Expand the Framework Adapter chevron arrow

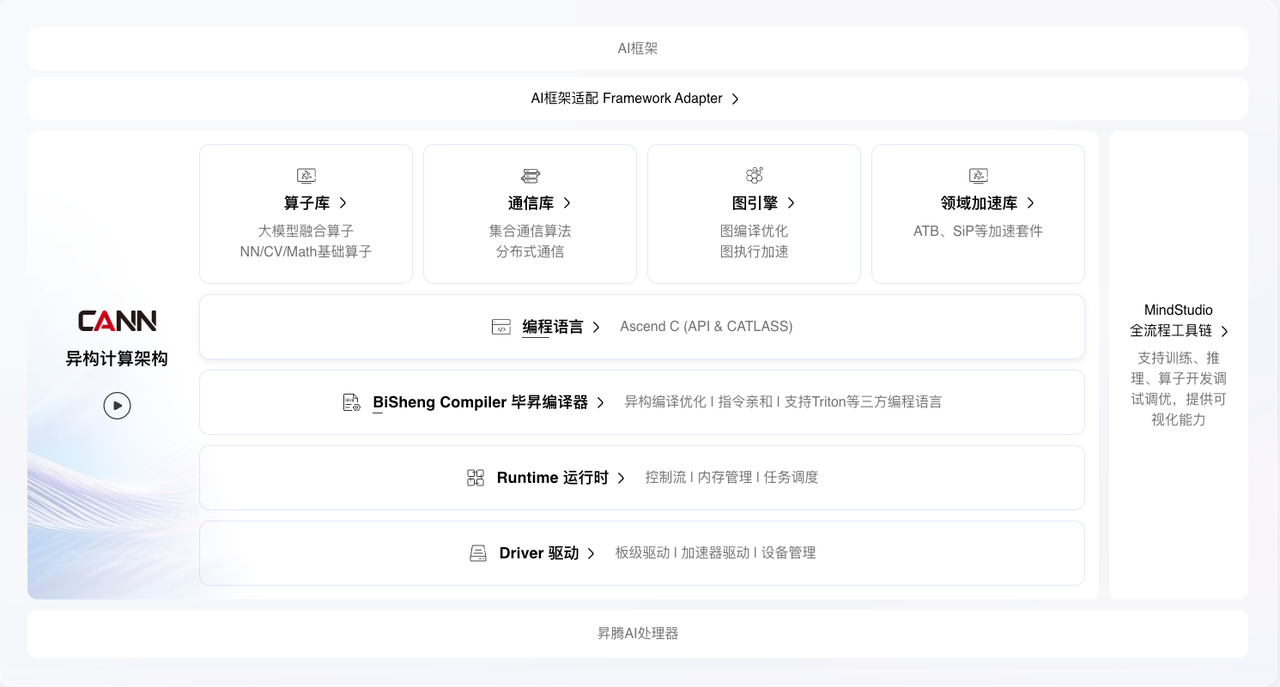[735, 99]
